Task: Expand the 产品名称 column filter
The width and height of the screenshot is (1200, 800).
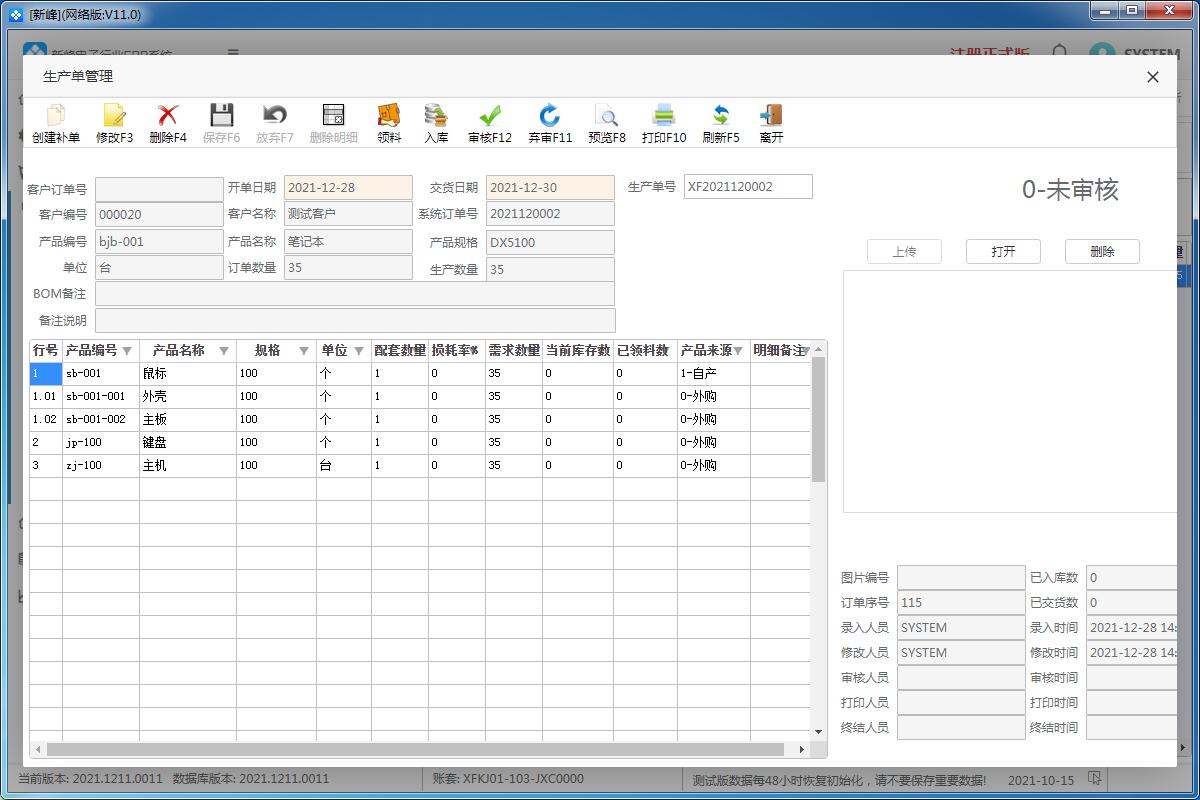Action: pyautogui.click(x=224, y=351)
